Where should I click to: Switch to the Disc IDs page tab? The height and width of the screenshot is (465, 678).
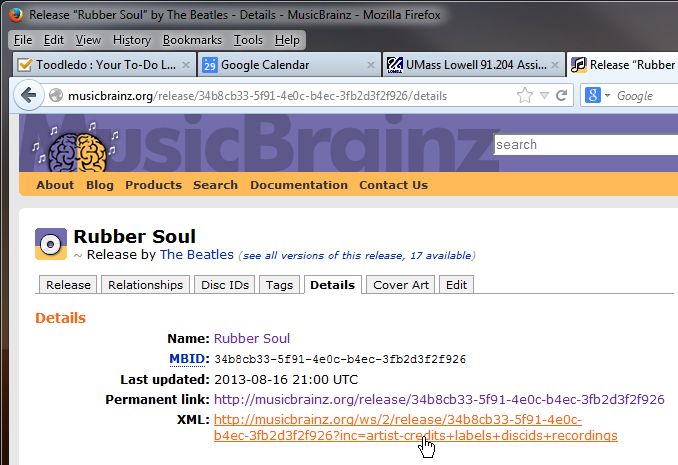[225, 285]
